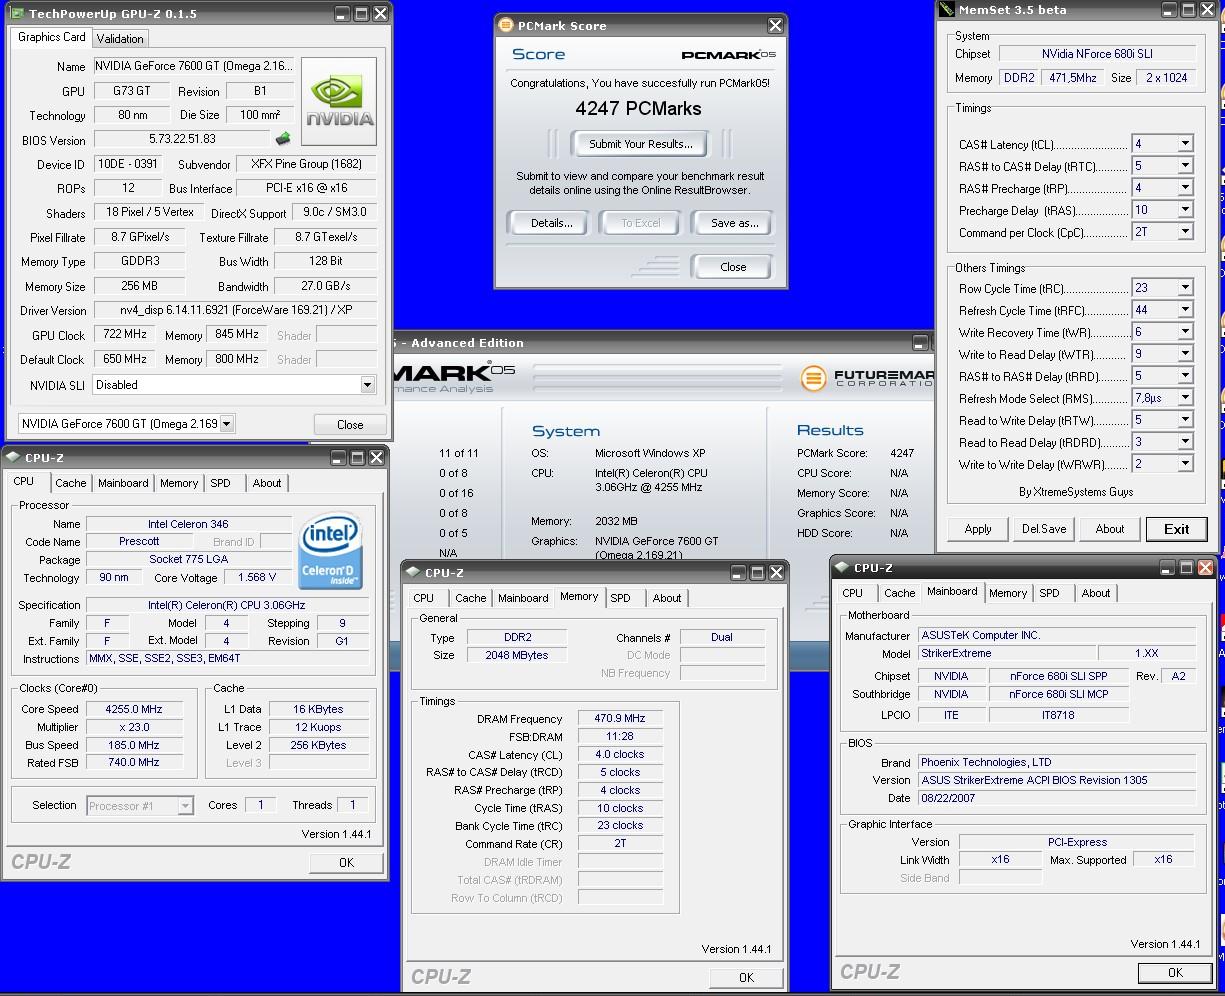The image size is (1225, 996).
Task: Open the RAS# to RAS# Delay (tRRD) dropdown
Action: (1185, 376)
